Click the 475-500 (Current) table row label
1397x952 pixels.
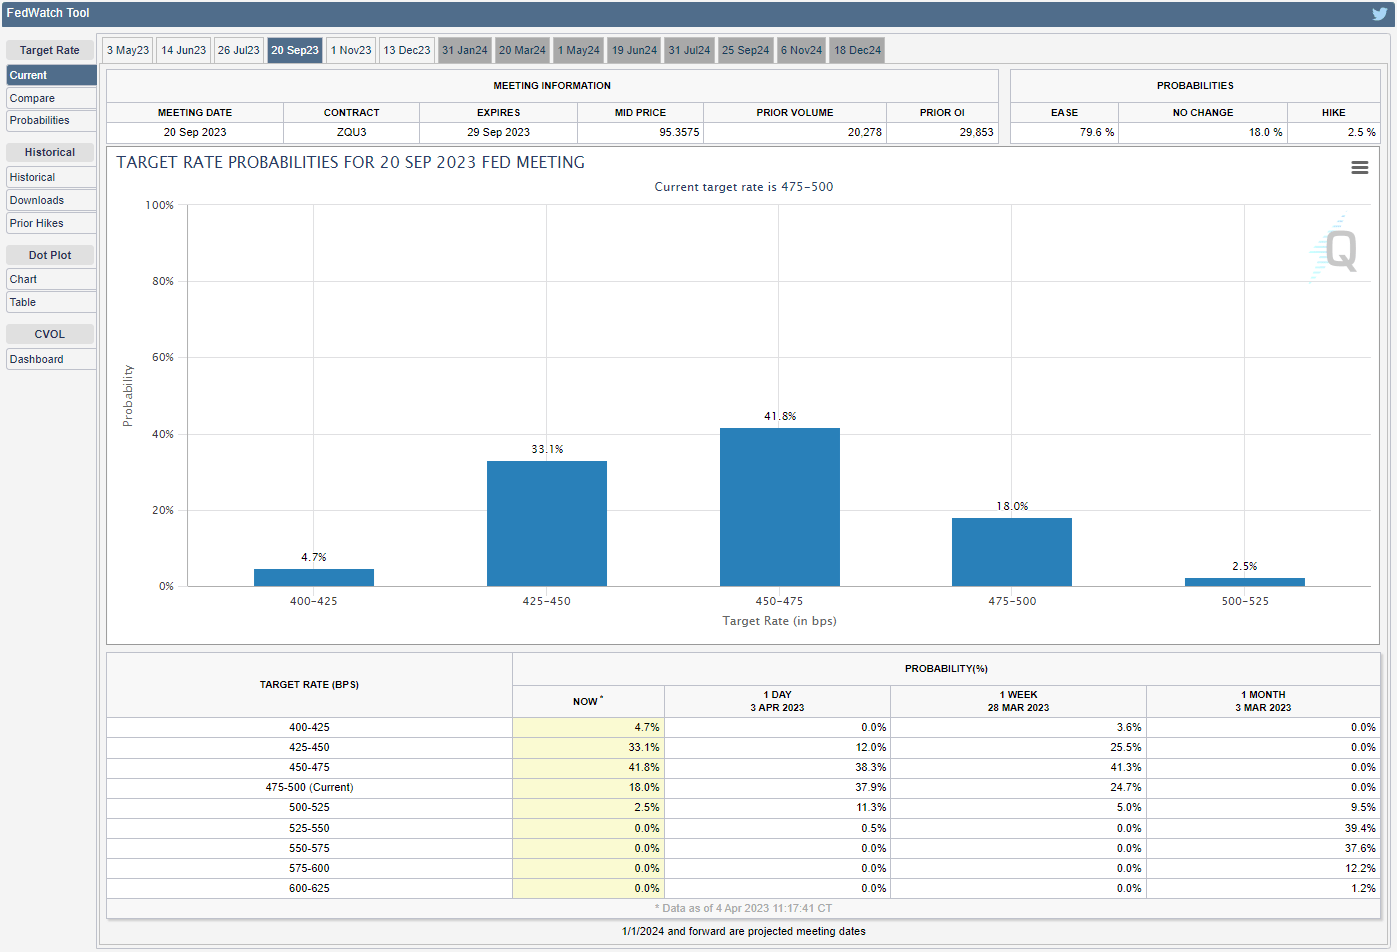coord(309,787)
